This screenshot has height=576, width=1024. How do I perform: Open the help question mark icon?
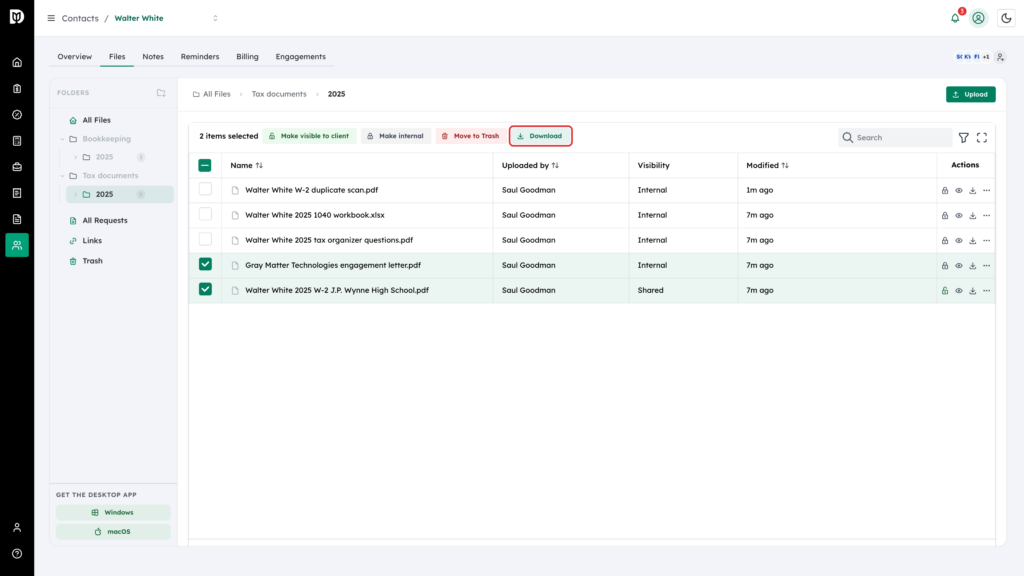pos(17,554)
